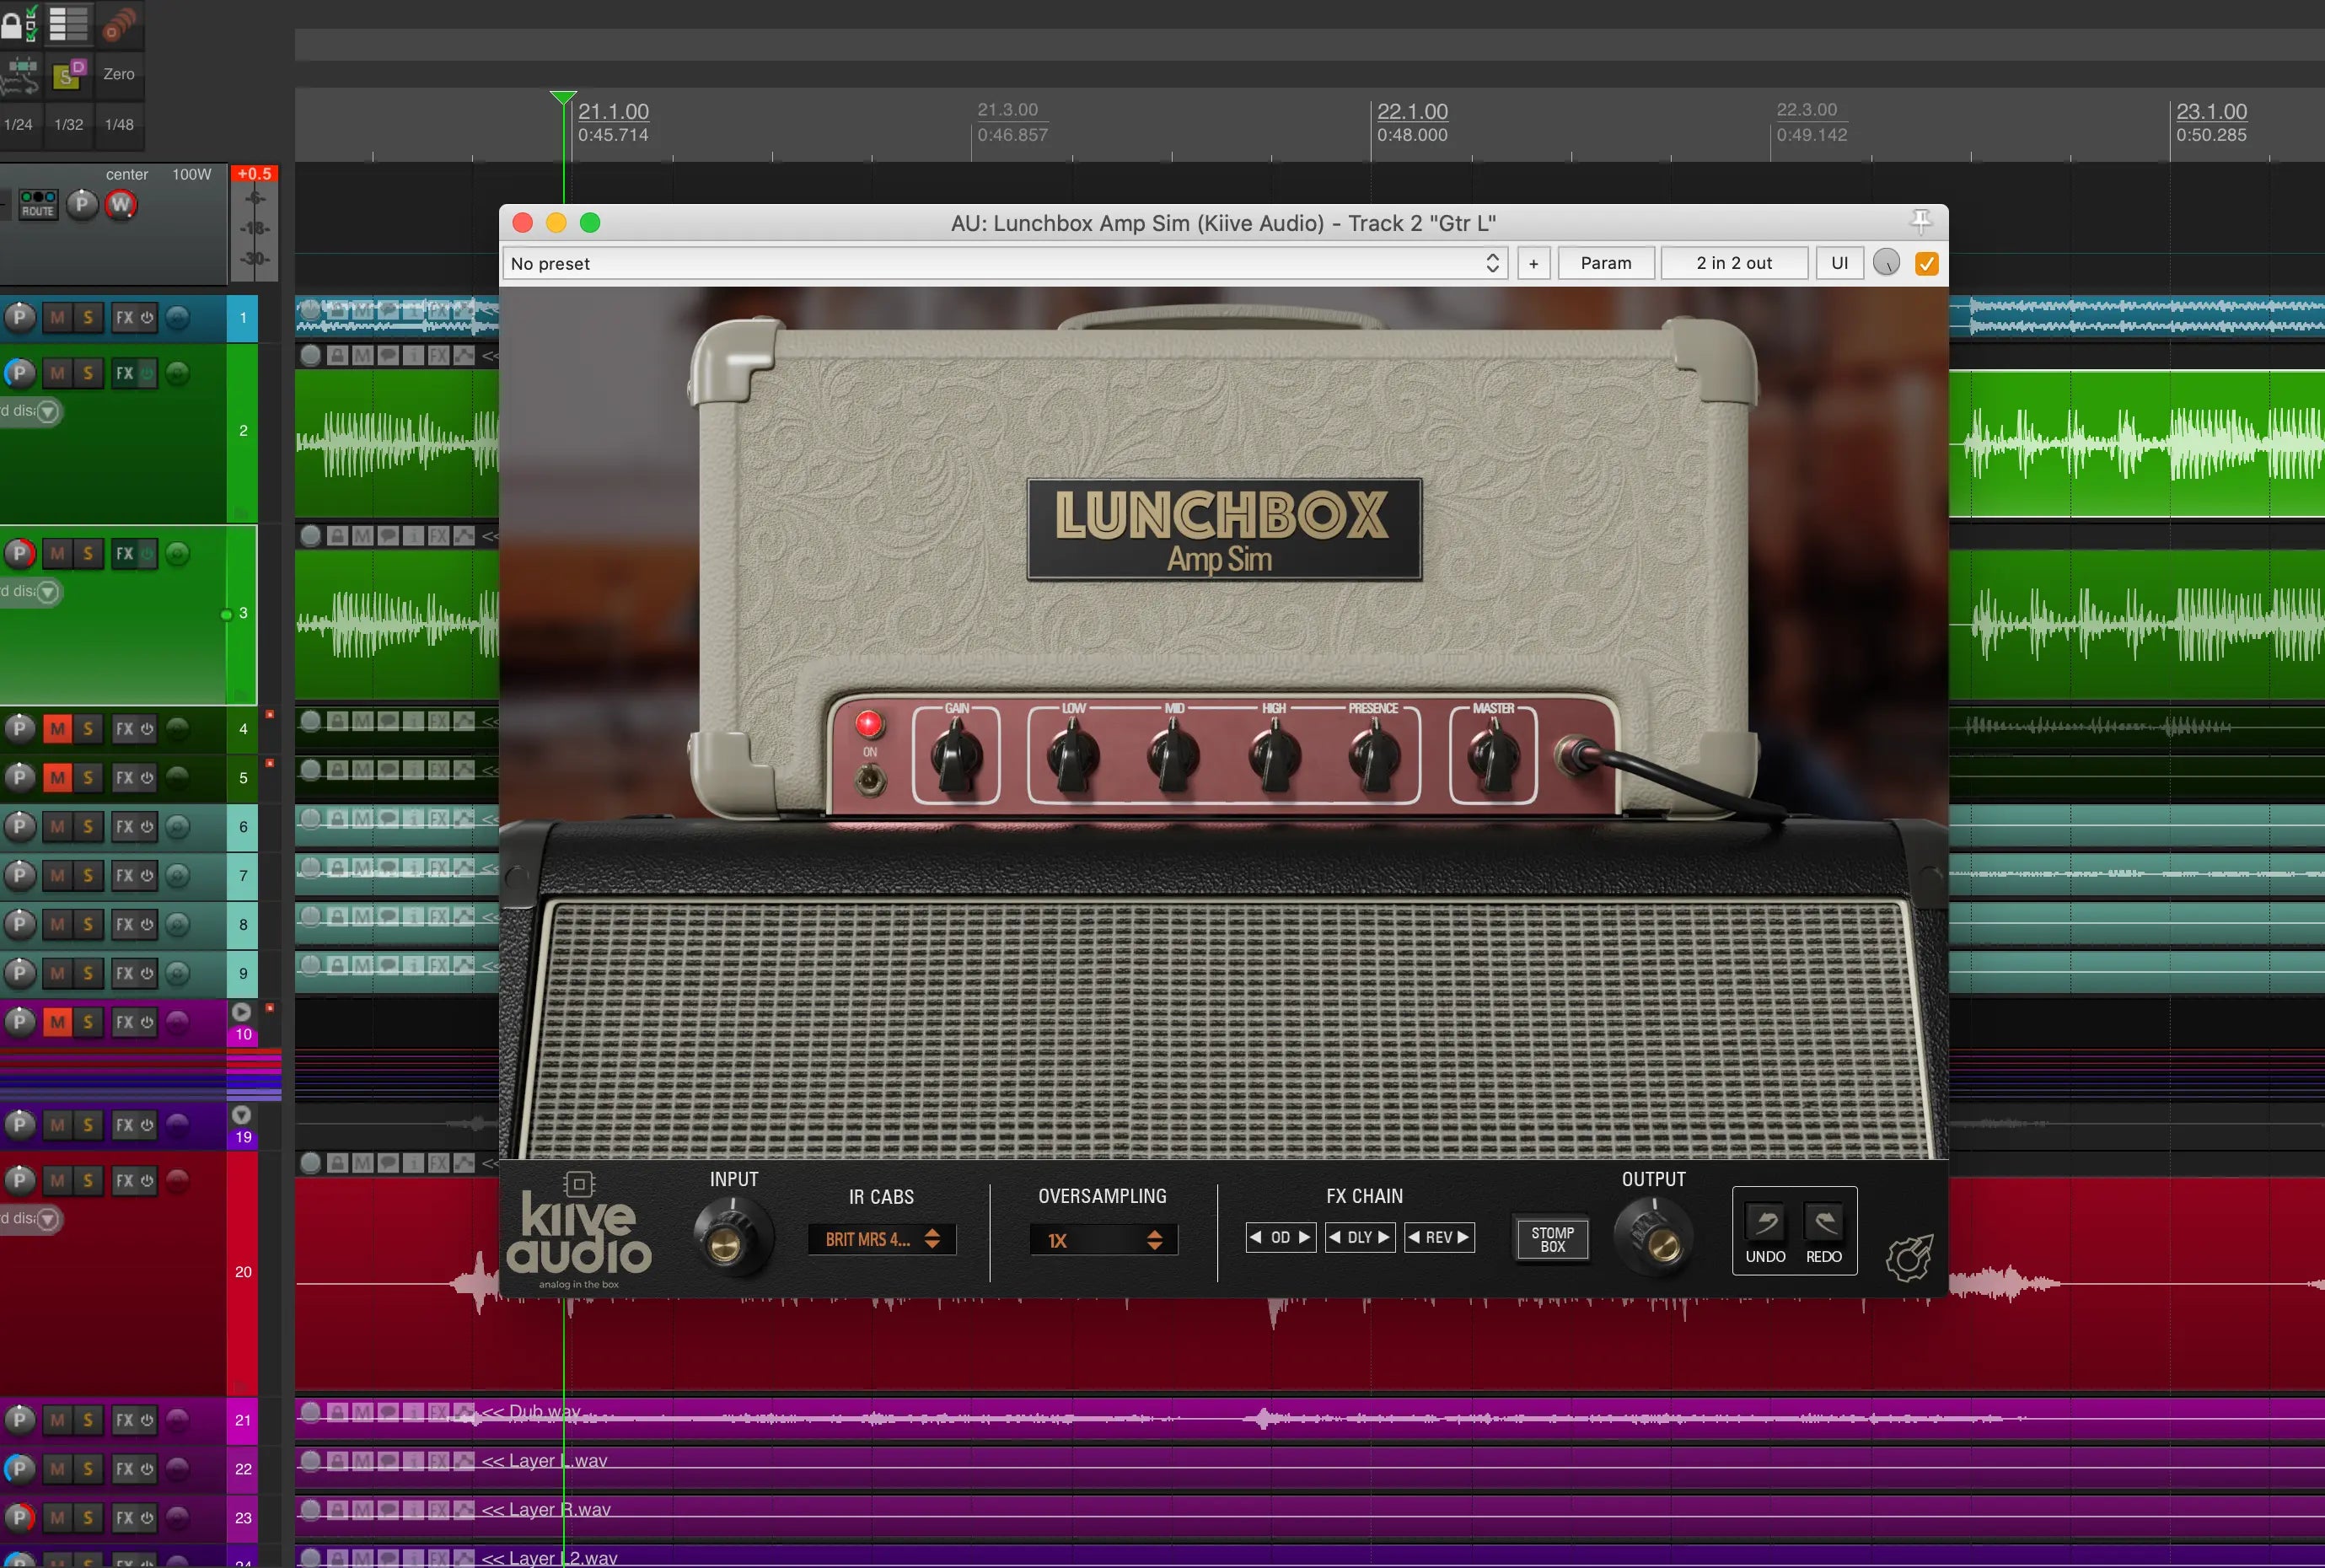Viewport: 2325px width, 1568px height.
Task: Mute track 1
Action: (x=58, y=318)
